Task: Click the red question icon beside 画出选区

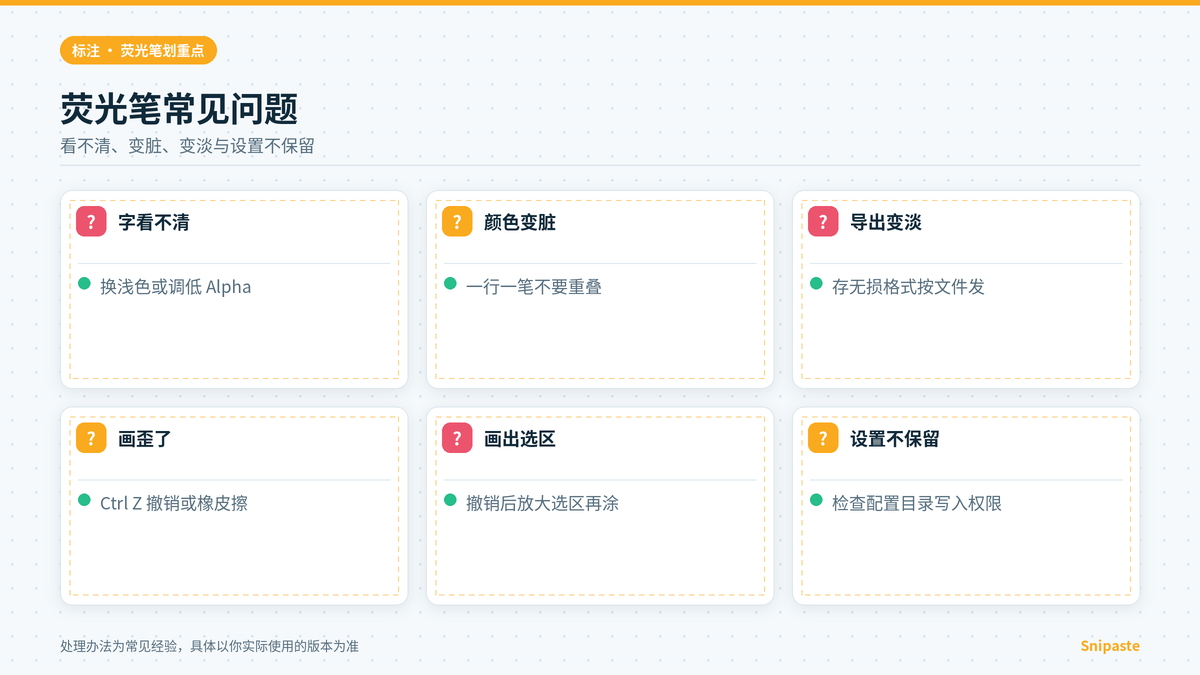Action: tap(457, 438)
